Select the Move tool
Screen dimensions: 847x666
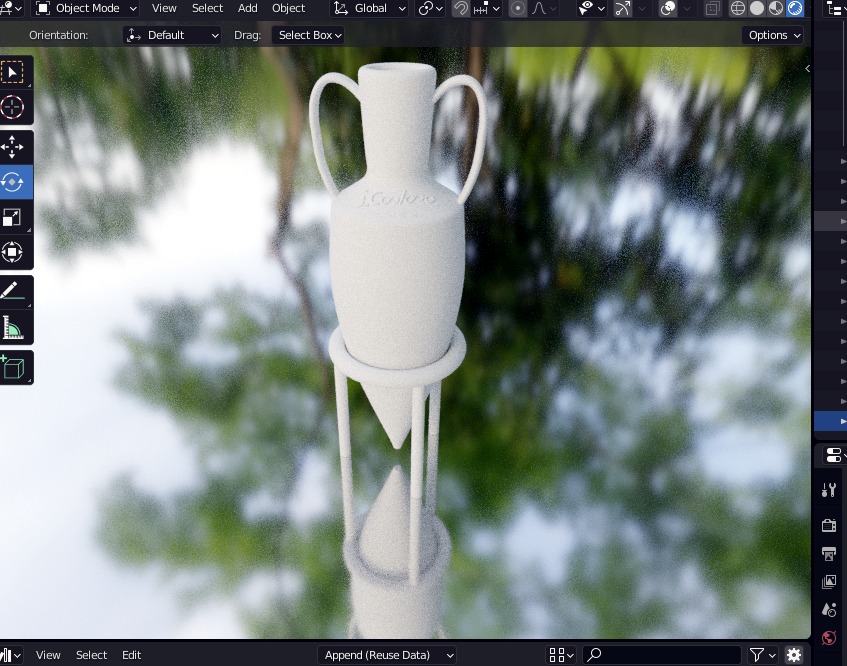click(14, 147)
